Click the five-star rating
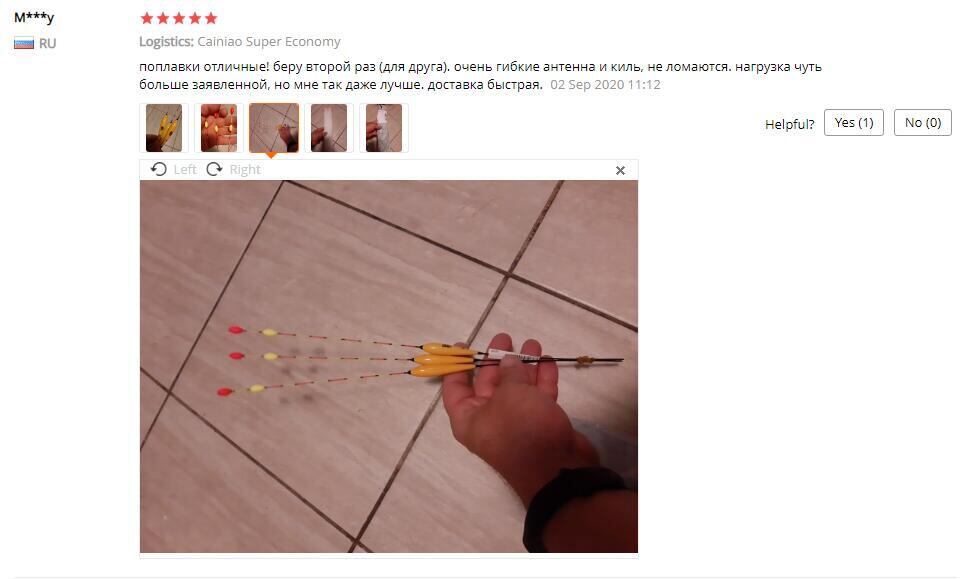 pos(179,18)
